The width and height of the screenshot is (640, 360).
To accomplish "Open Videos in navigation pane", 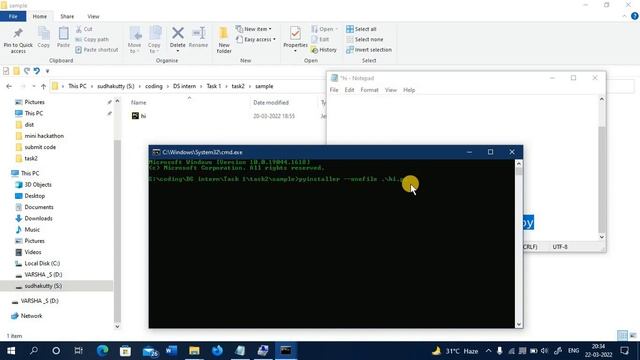I will (x=33, y=252).
